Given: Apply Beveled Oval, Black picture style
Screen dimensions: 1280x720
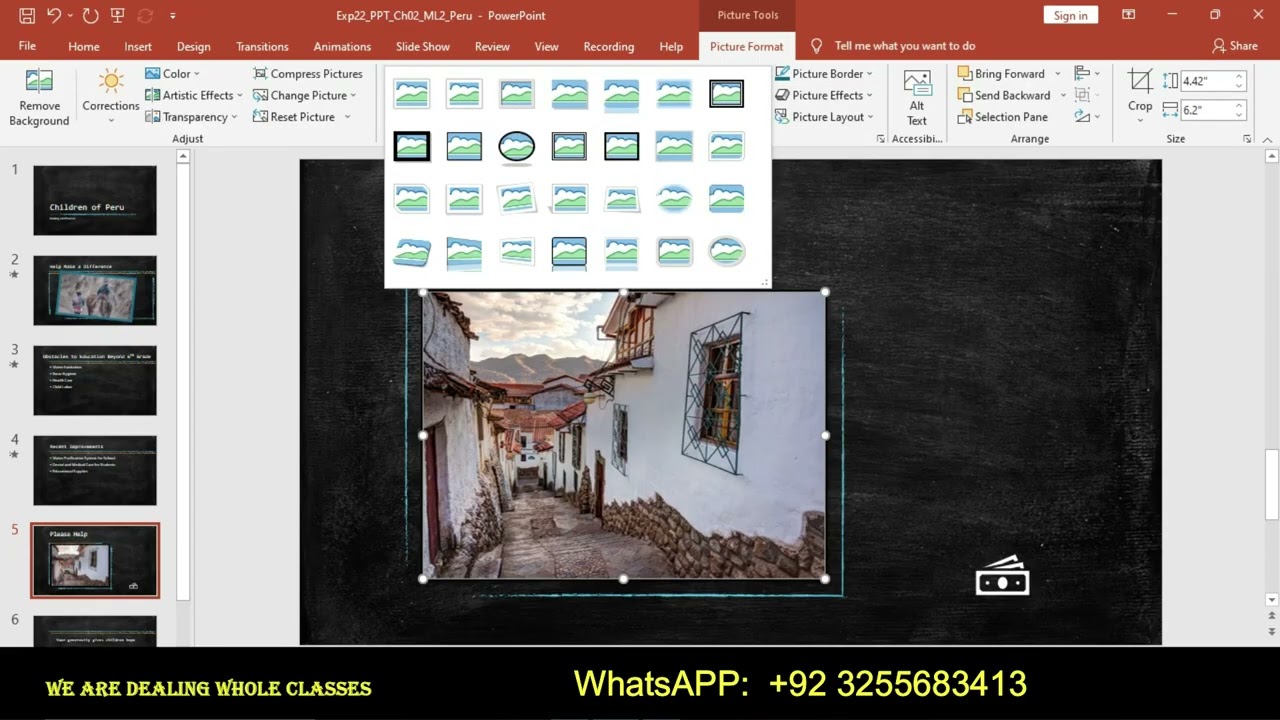Looking at the screenshot, I should (x=517, y=146).
